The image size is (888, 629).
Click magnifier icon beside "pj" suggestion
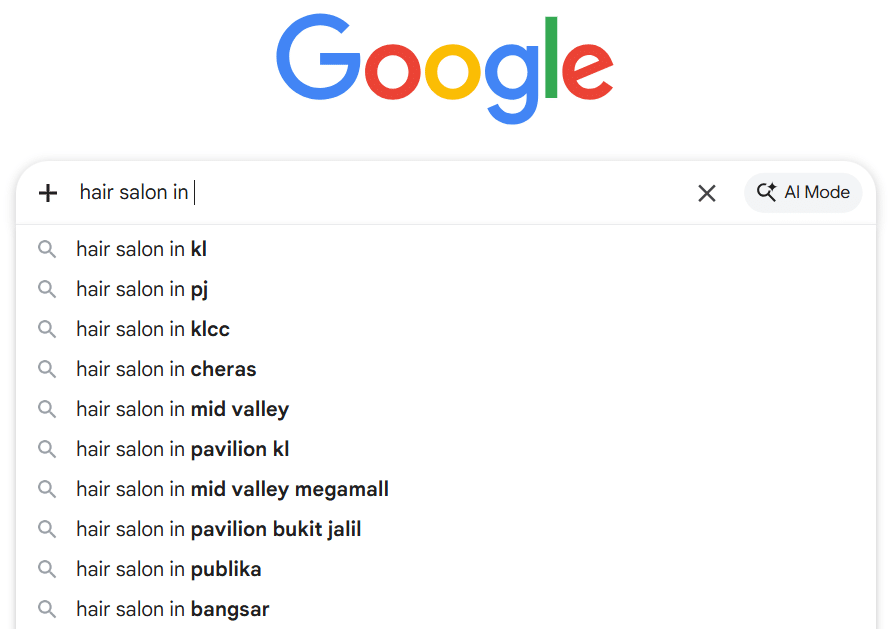47,289
